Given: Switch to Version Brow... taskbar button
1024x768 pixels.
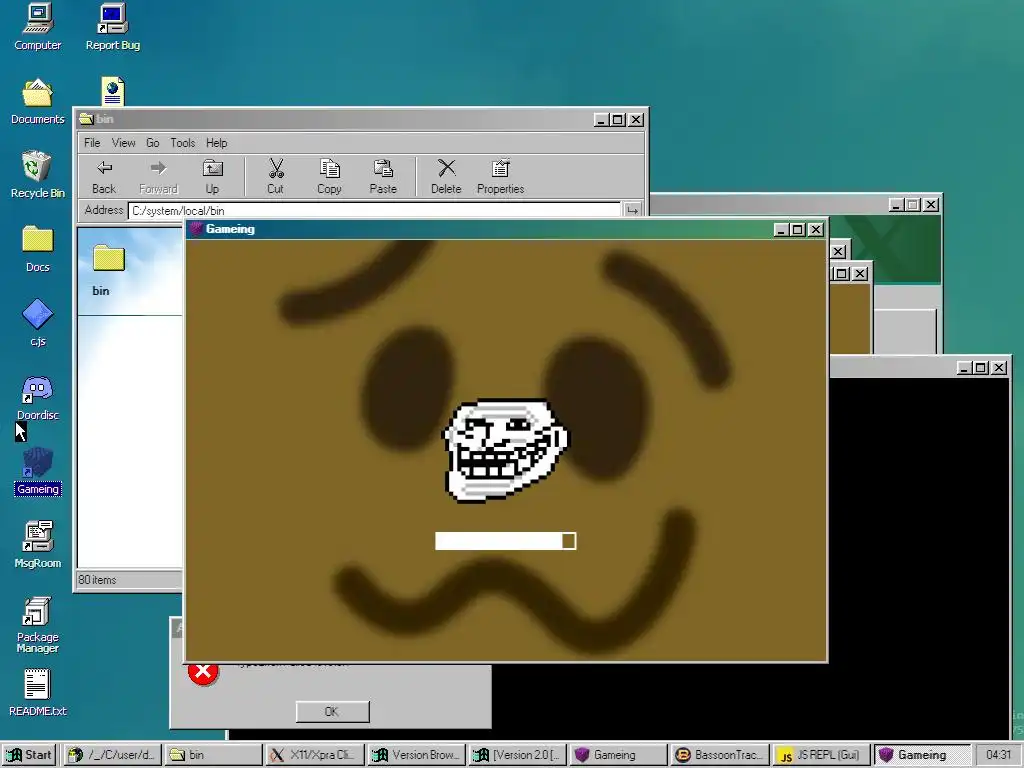Looking at the screenshot, I should 416,755.
